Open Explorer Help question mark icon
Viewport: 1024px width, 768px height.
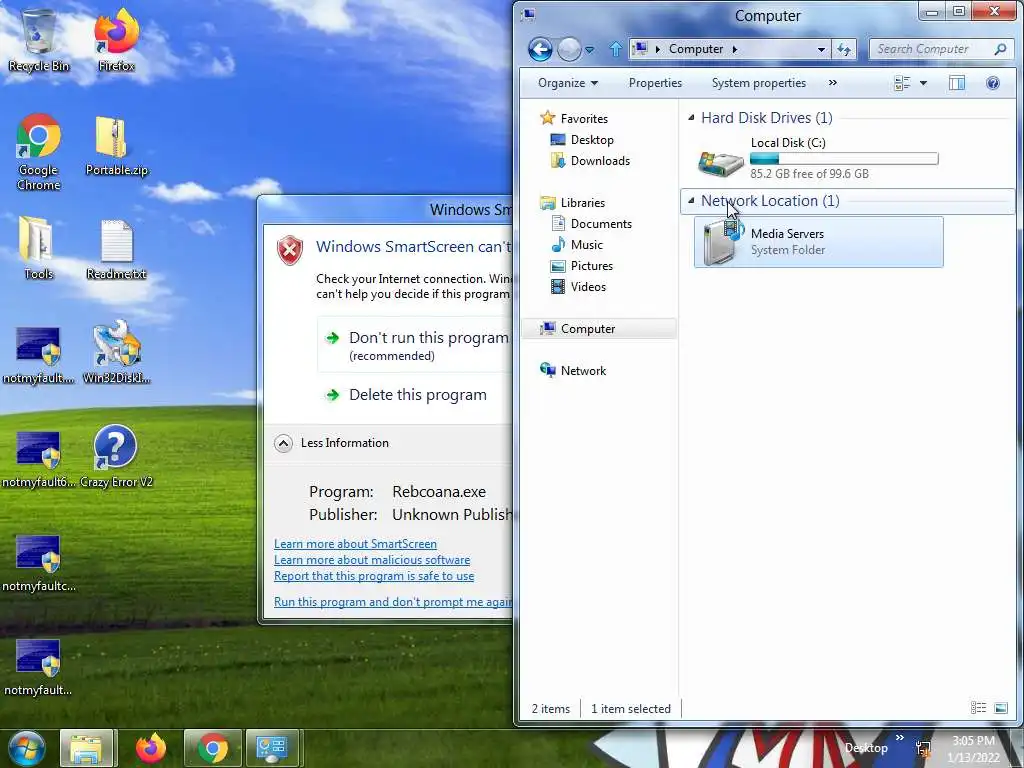tap(993, 83)
